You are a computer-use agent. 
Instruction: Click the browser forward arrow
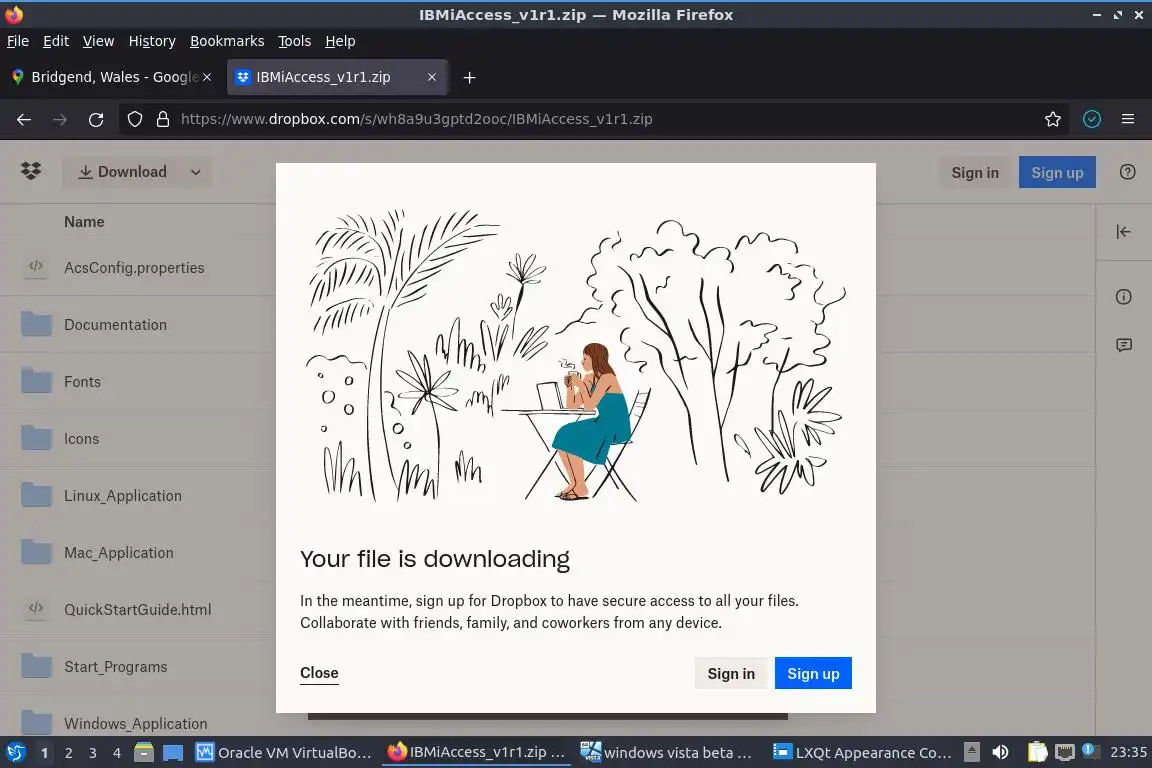pos(60,119)
